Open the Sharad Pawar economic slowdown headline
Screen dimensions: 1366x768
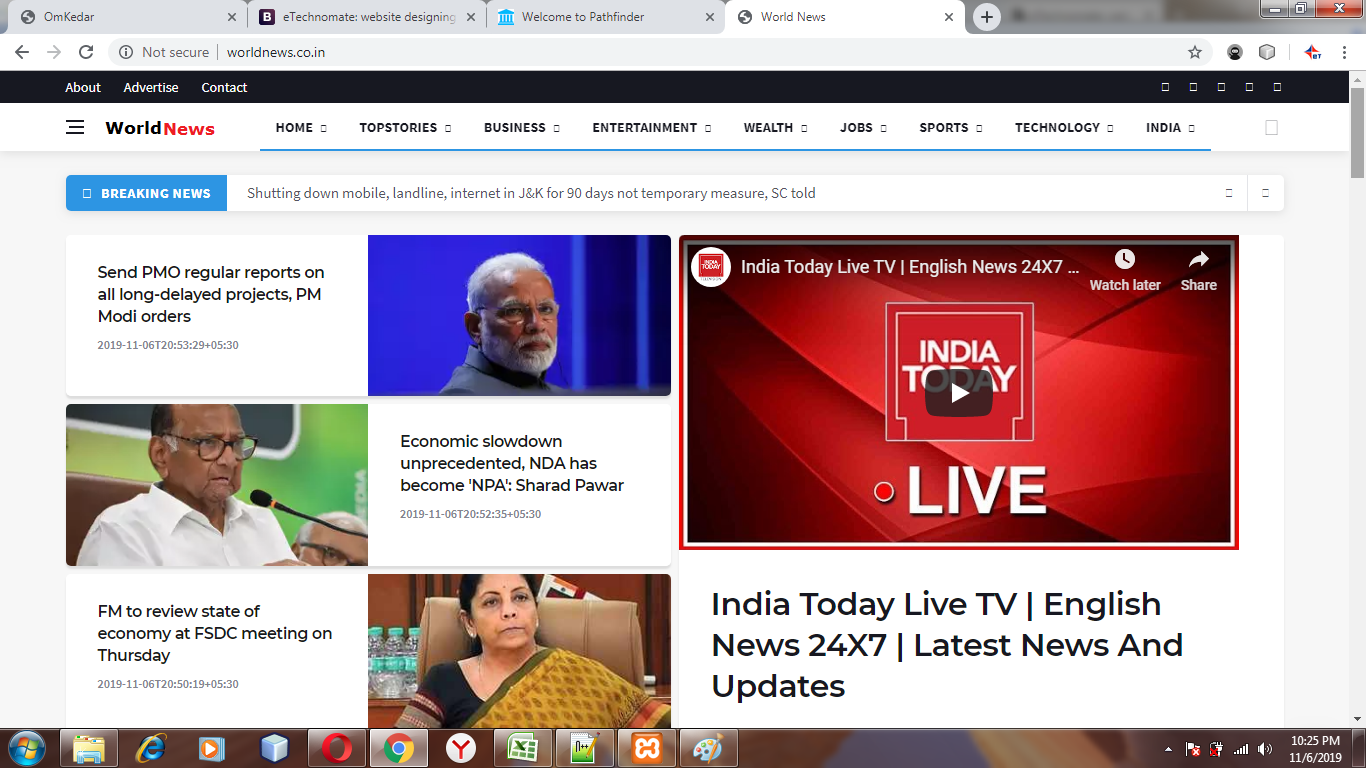512,463
